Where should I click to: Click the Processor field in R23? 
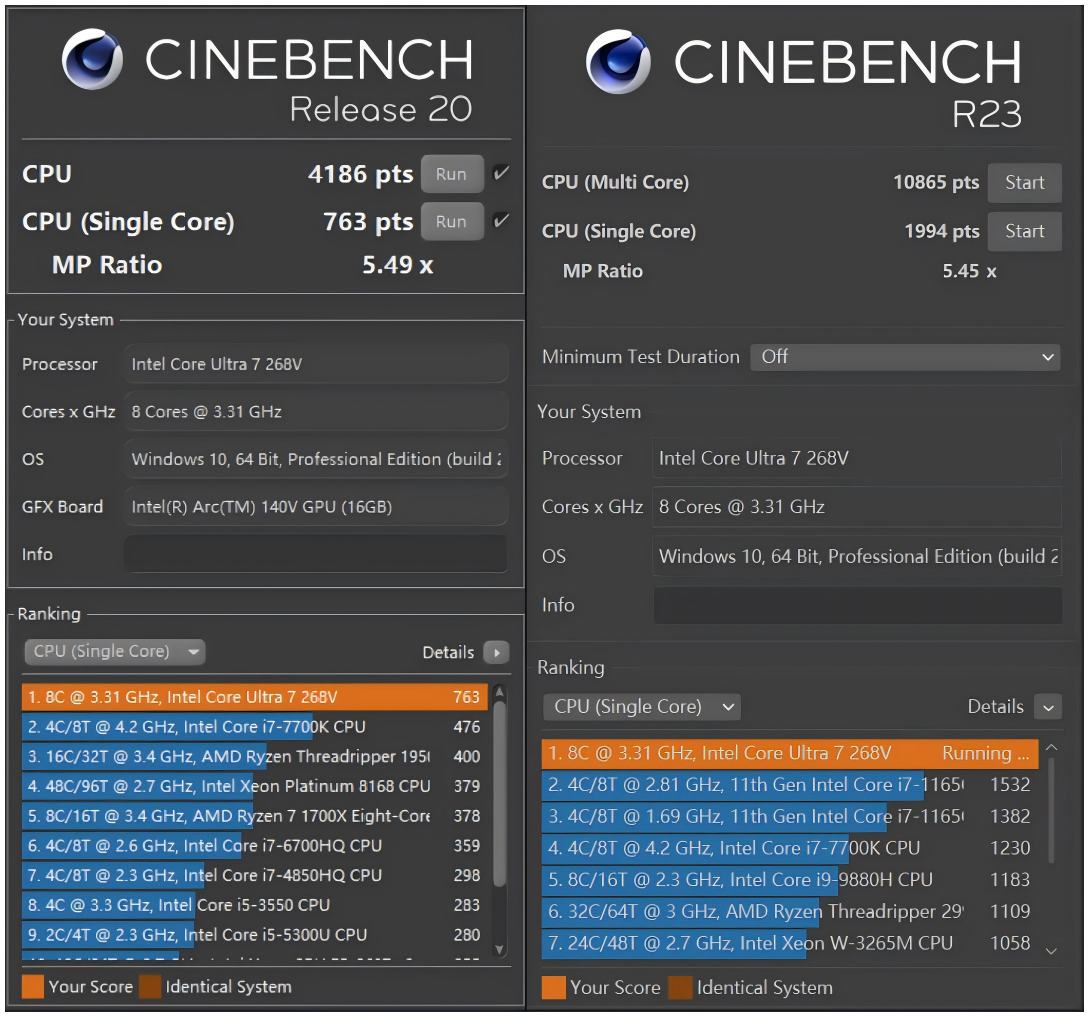tap(856, 458)
